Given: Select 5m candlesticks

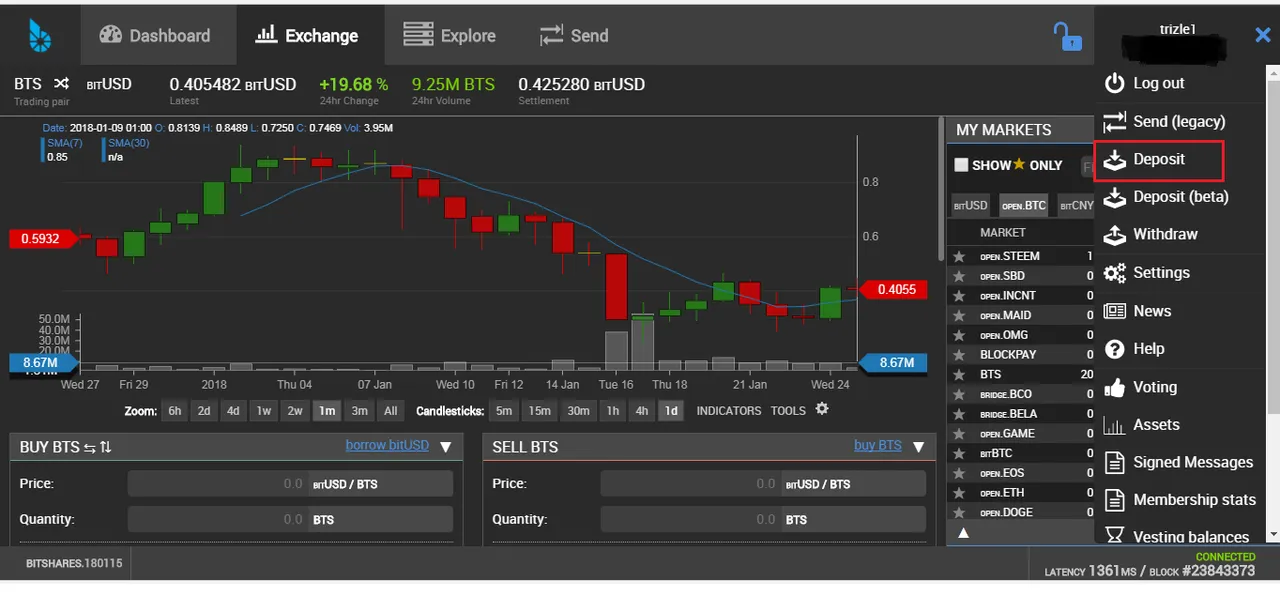Looking at the screenshot, I should click(x=504, y=411).
